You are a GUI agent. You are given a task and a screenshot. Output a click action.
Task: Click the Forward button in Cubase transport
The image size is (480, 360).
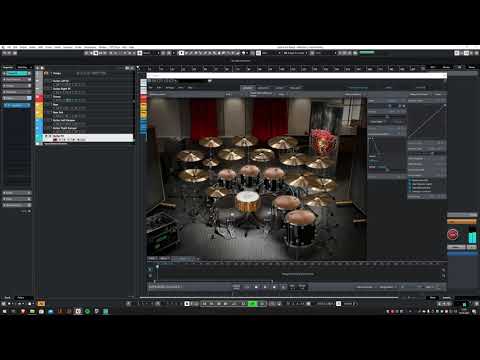pos(219,304)
